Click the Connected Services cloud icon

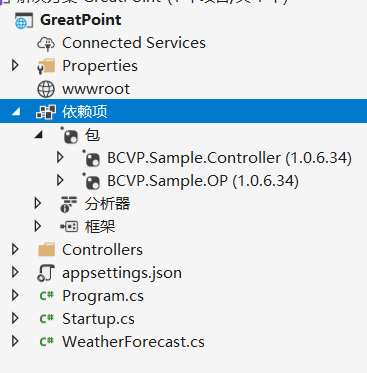[x=46, y=43]
